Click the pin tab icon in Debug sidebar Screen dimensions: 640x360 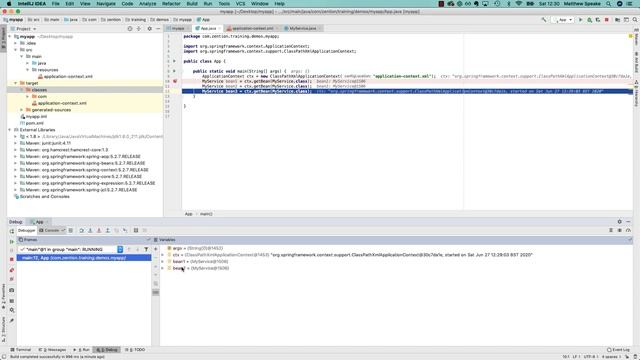[x=12, y=321]
